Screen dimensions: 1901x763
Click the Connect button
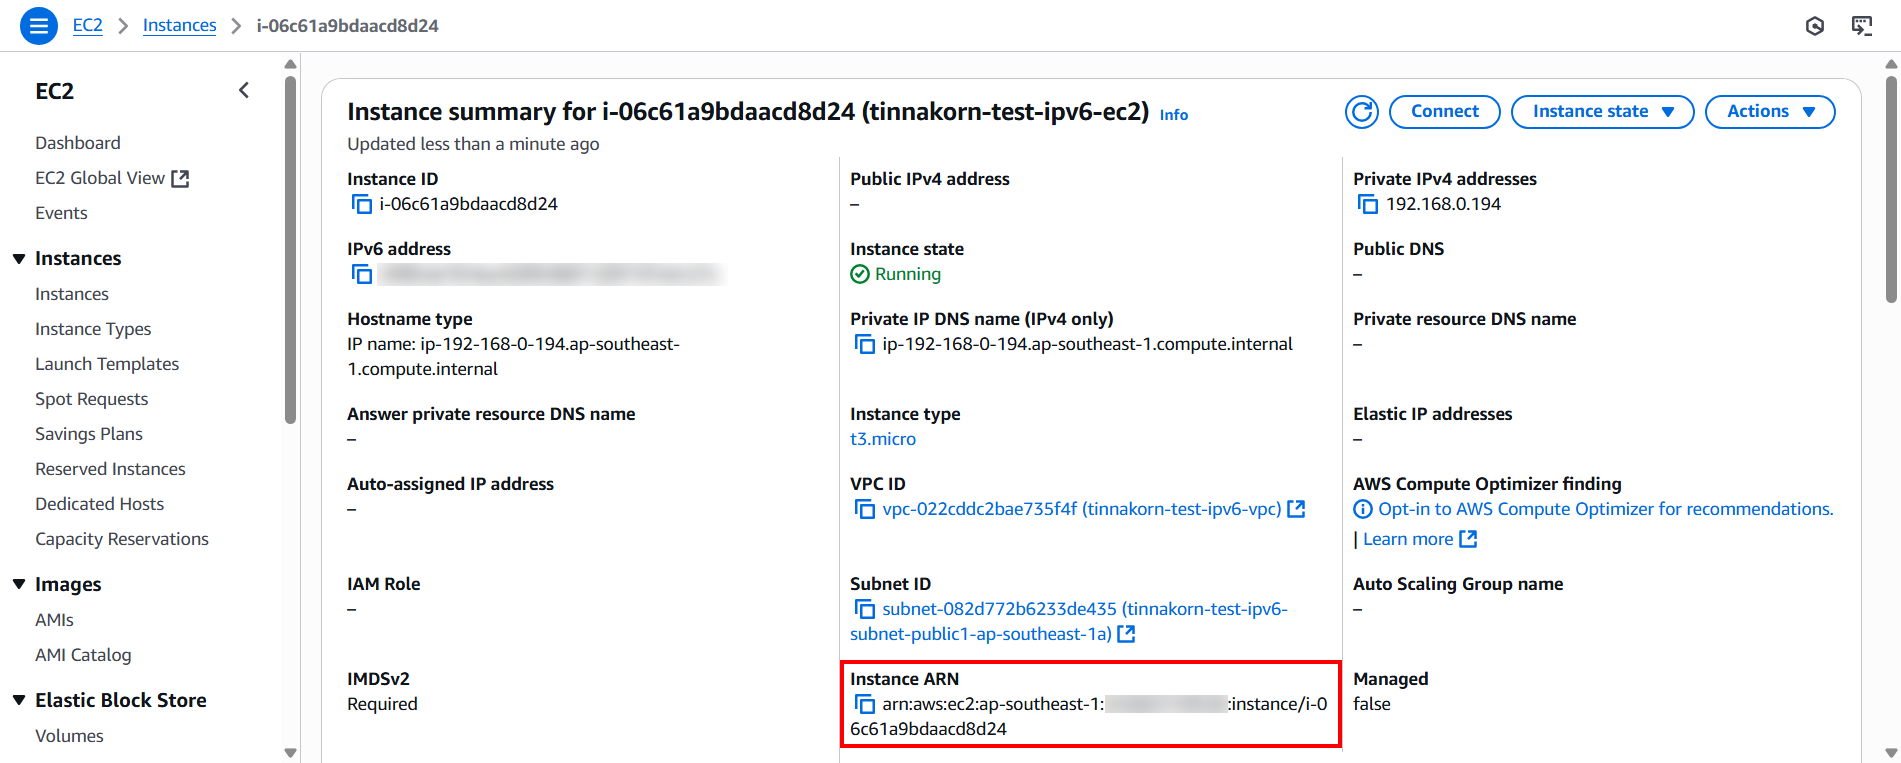click(x=1444, y=112)
